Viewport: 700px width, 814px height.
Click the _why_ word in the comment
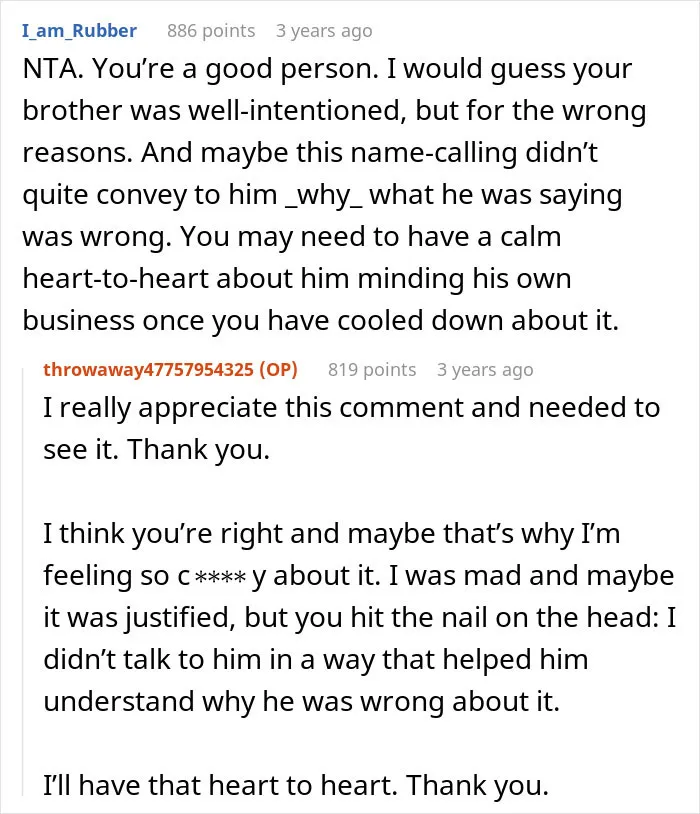click(x=325, y=195)
